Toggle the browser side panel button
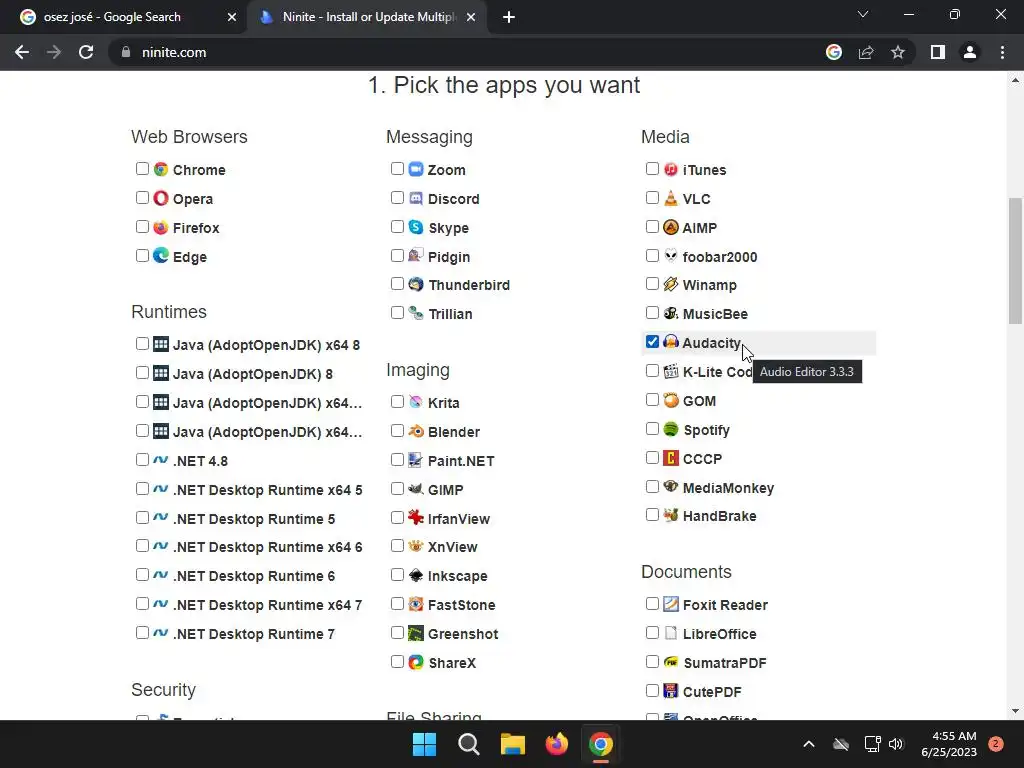The height and width of the screenshot is (768, 1024). 938,52
